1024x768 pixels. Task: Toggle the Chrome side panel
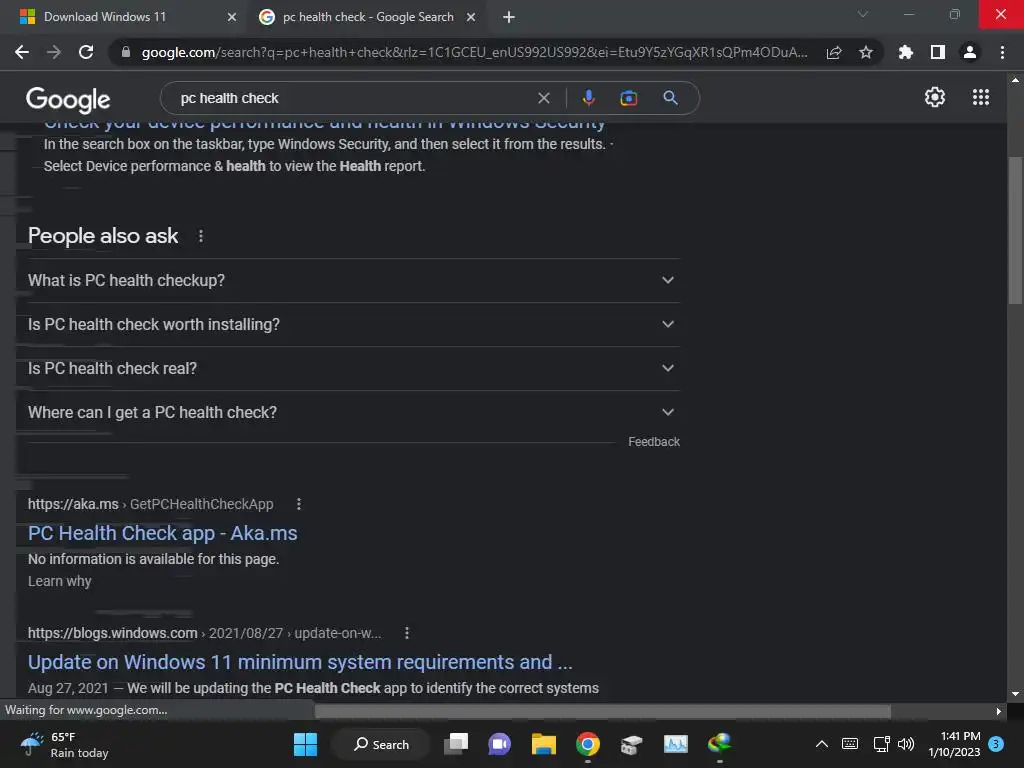938,52
